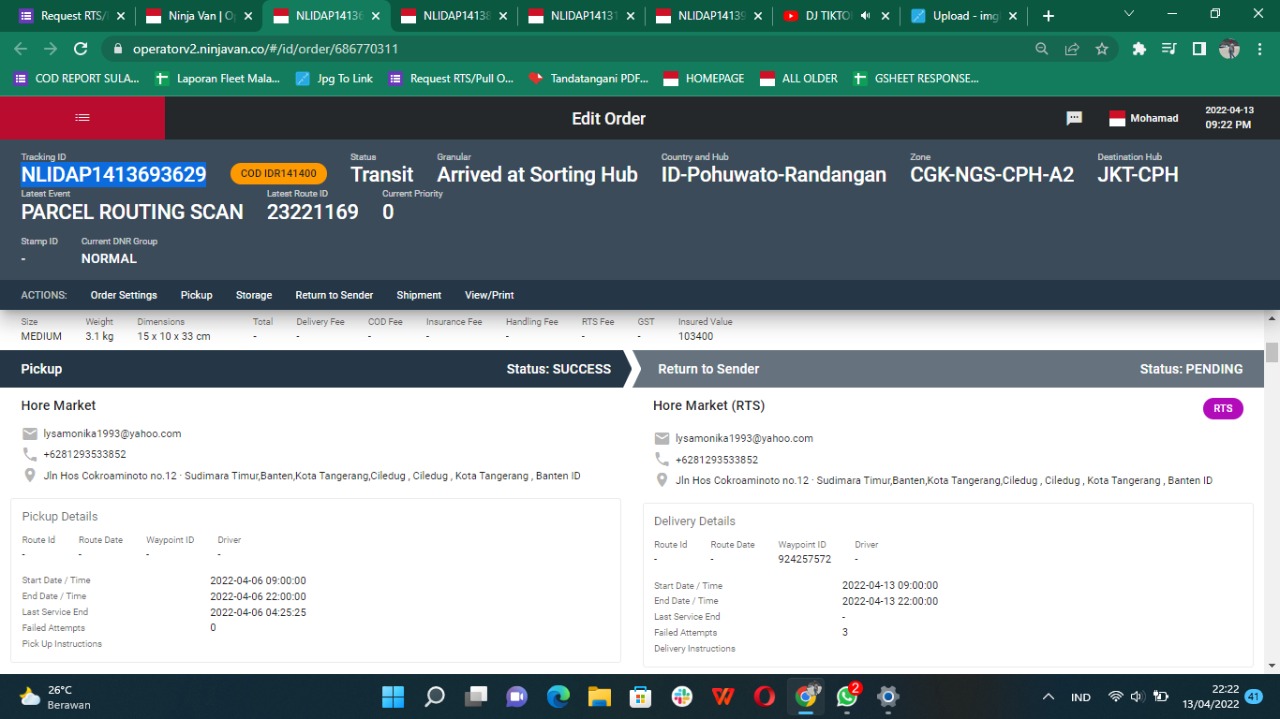Viewport: 1280px width, 719px height.
Task: Click the chat message icon in header
Action: (x=1074, y=118)
